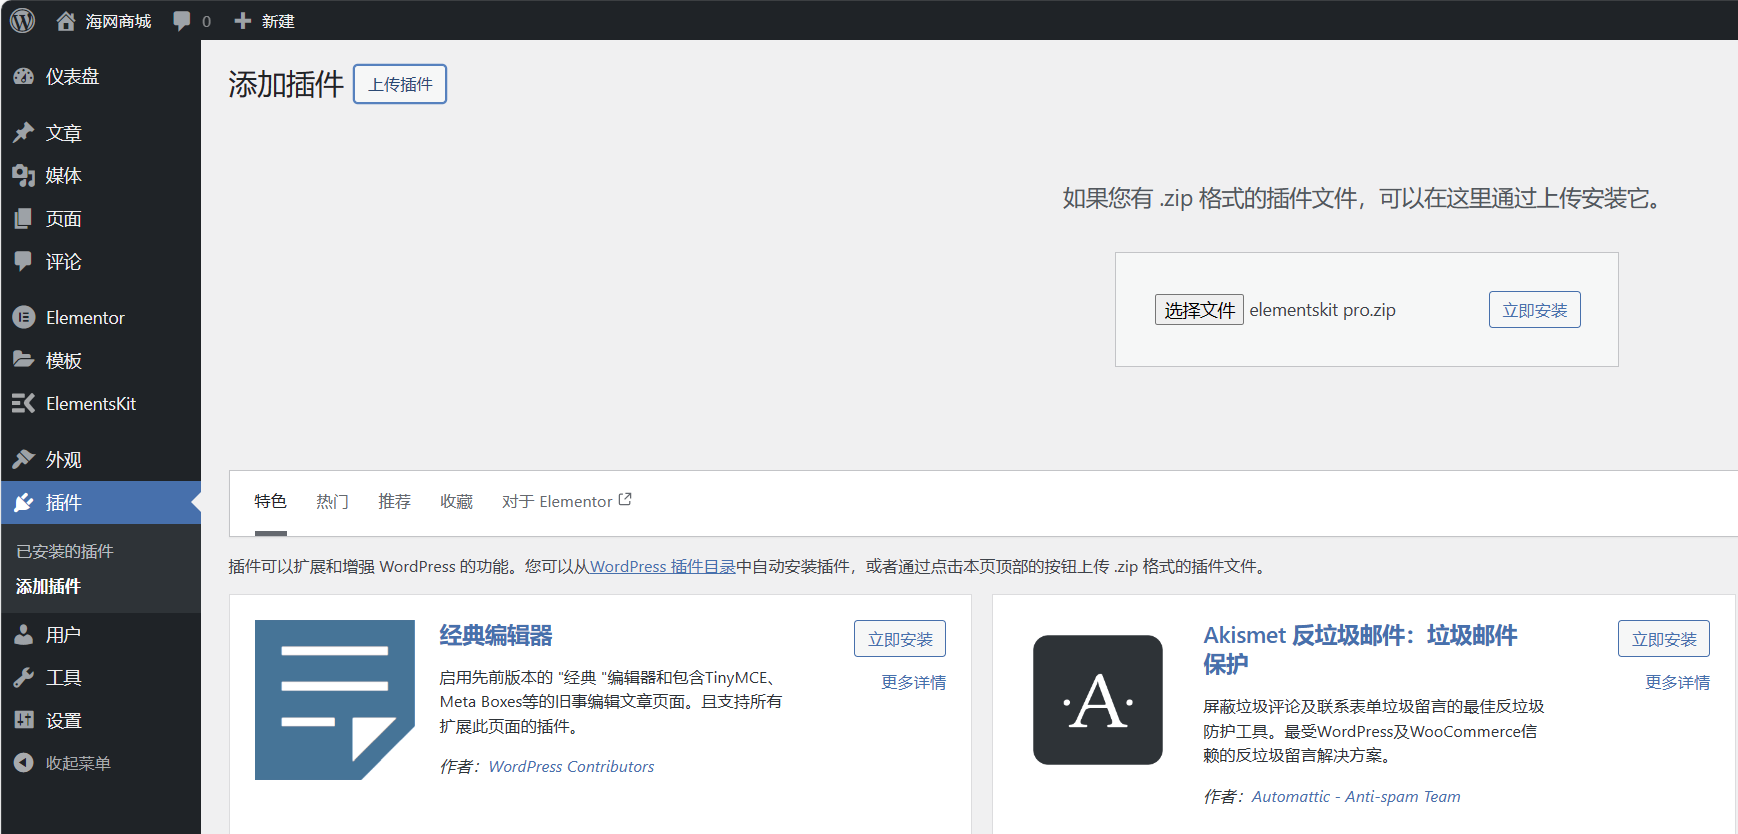Screen dimensions: 1738x834
Task: Click the Elementor circle icon
Action: 24,317
